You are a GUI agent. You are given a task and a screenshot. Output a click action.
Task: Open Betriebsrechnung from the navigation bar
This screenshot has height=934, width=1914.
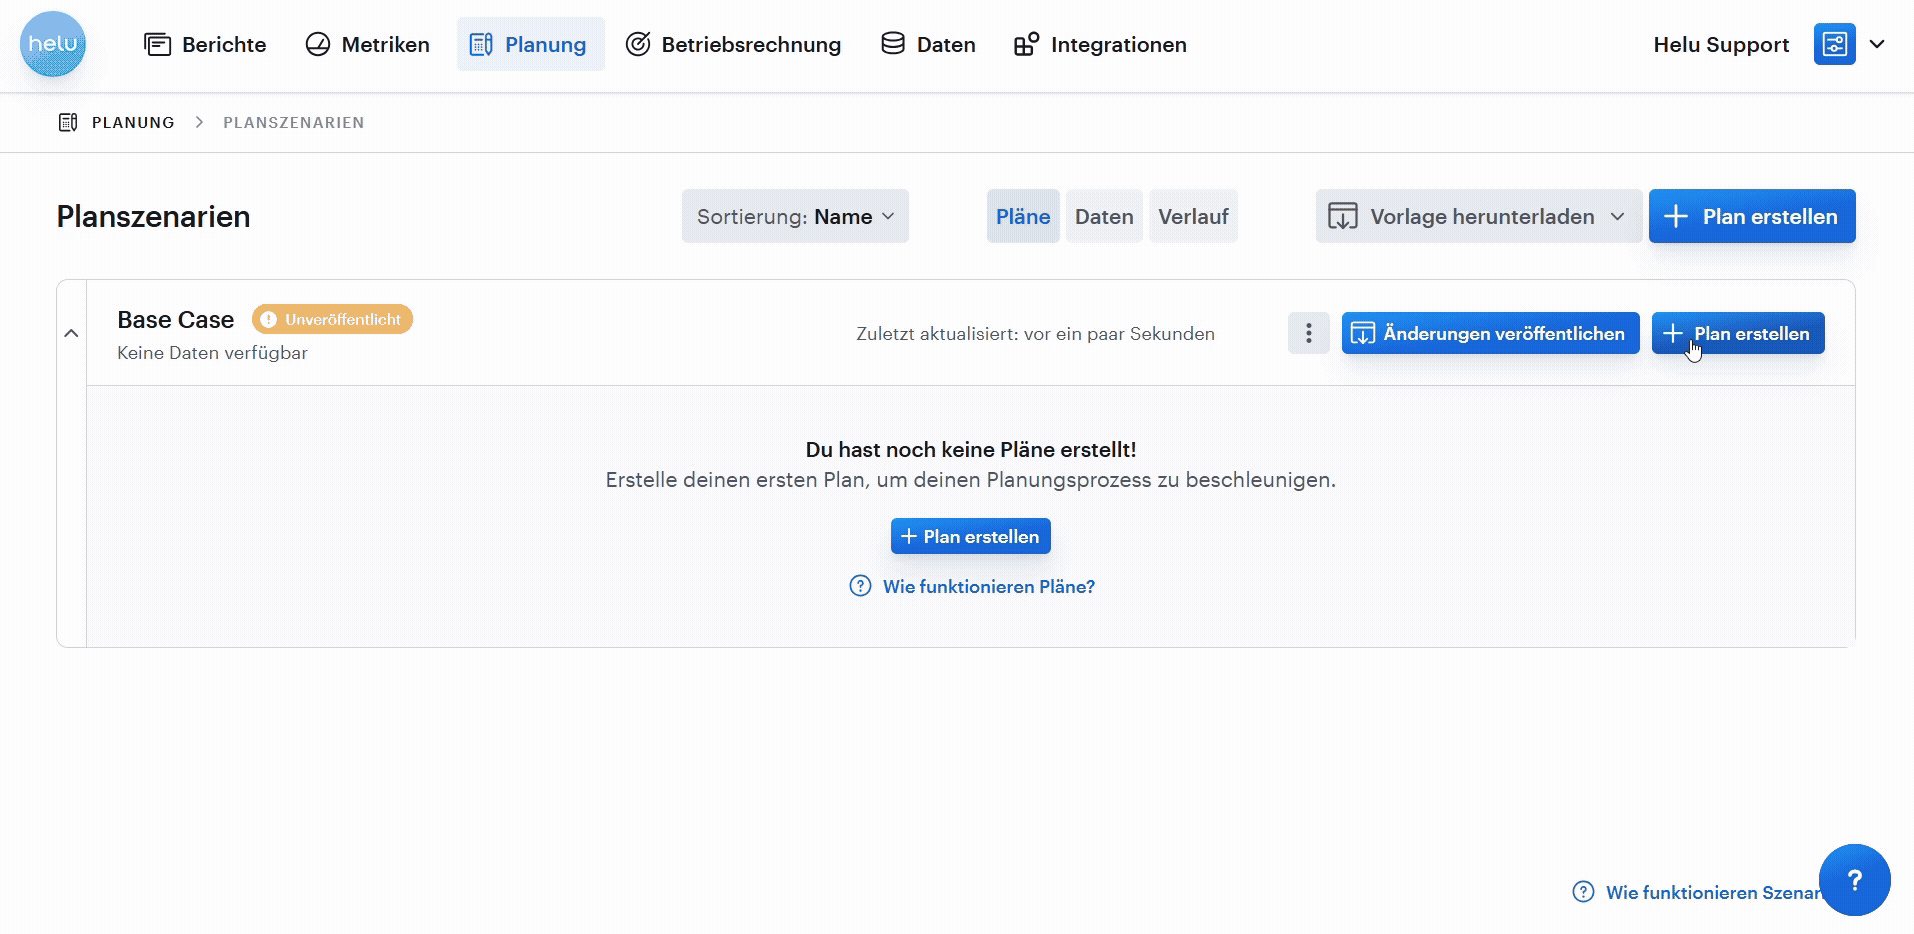coord(733,44)
